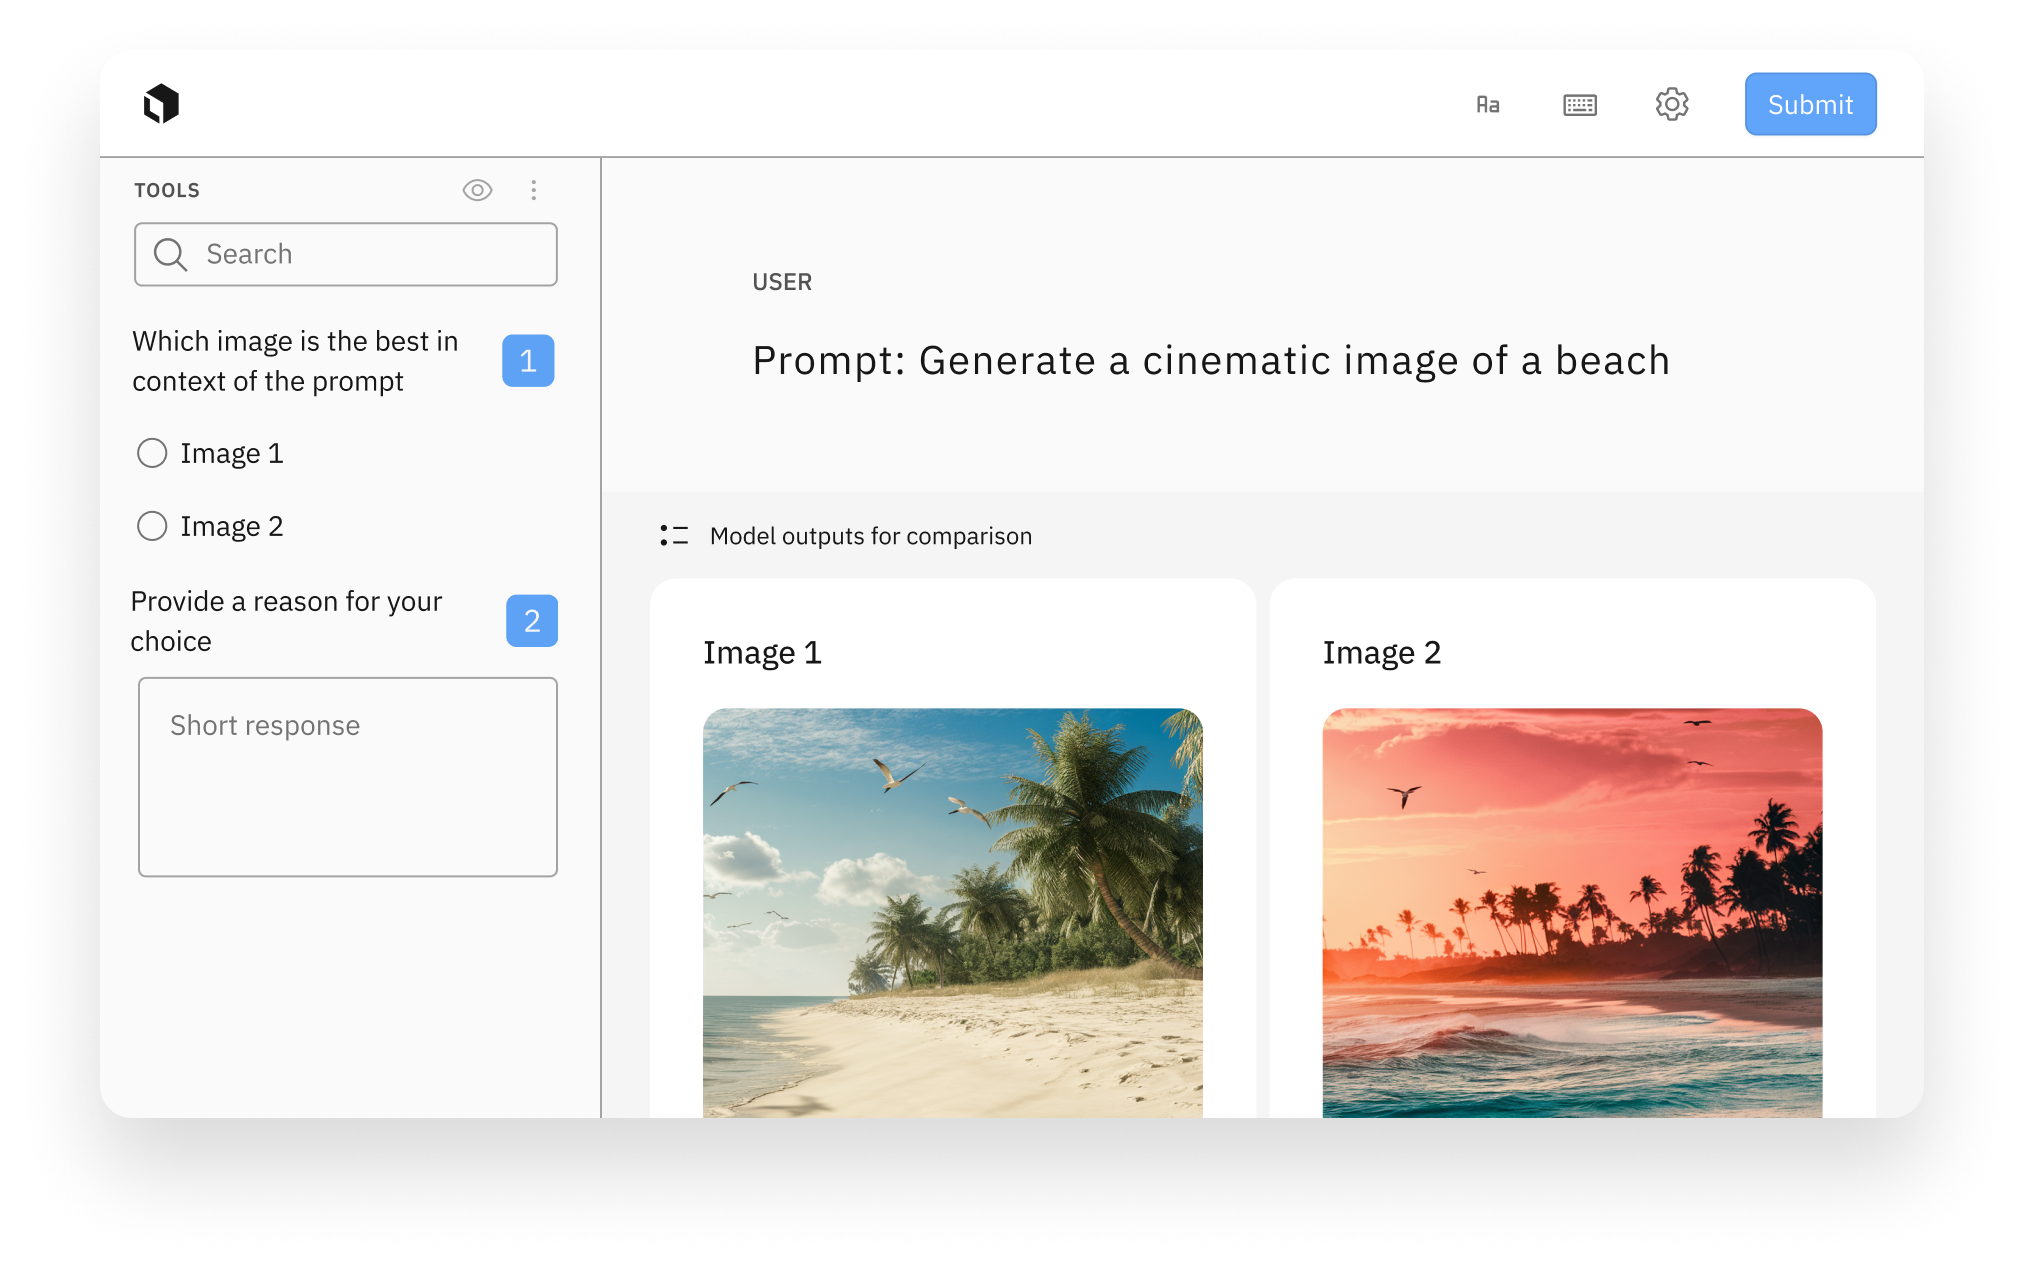2024x1268 pixels.
Task: Click the blue number 2 badge
Action: pos(532,621)
